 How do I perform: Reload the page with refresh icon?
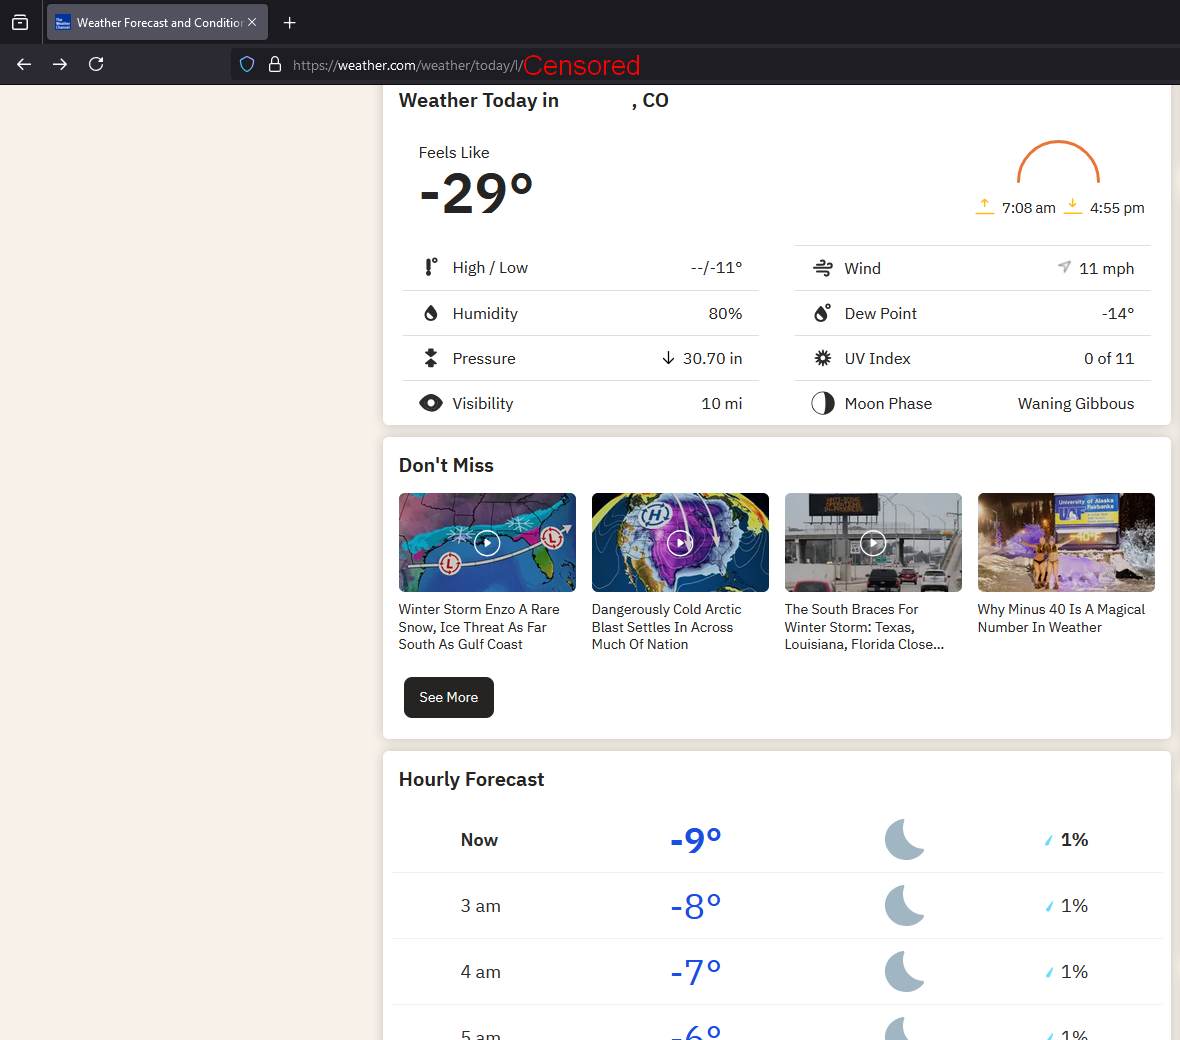(x=96, y=64)
